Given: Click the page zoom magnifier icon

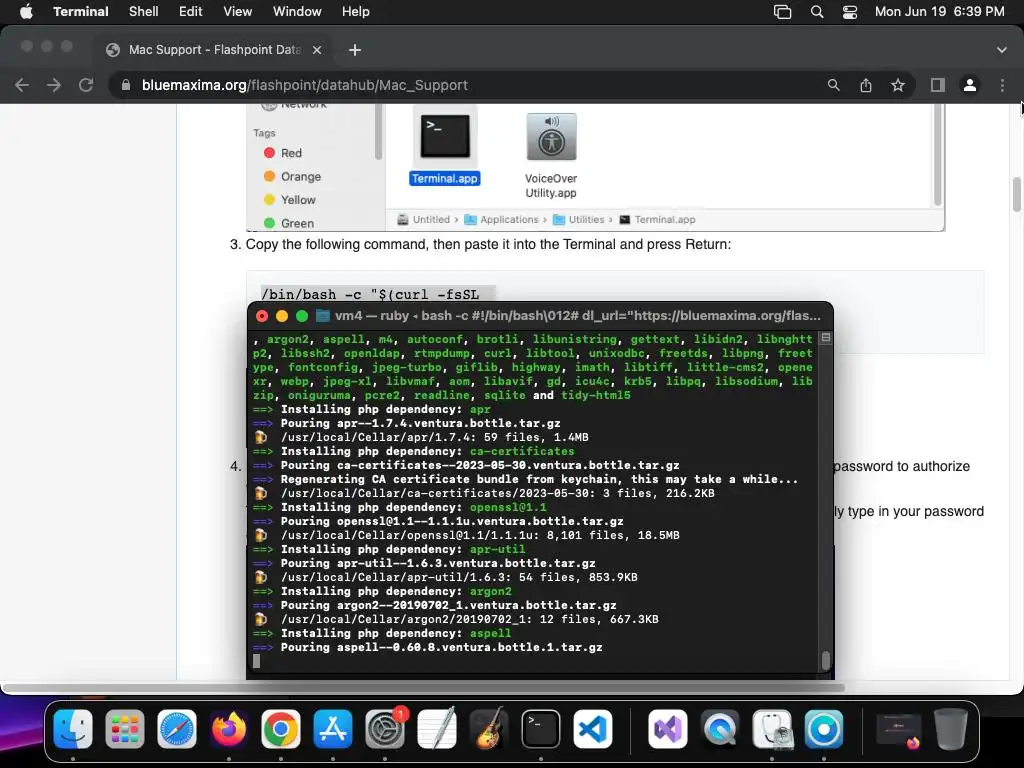Looking at the screenshot, I should (x=833, y=85).
